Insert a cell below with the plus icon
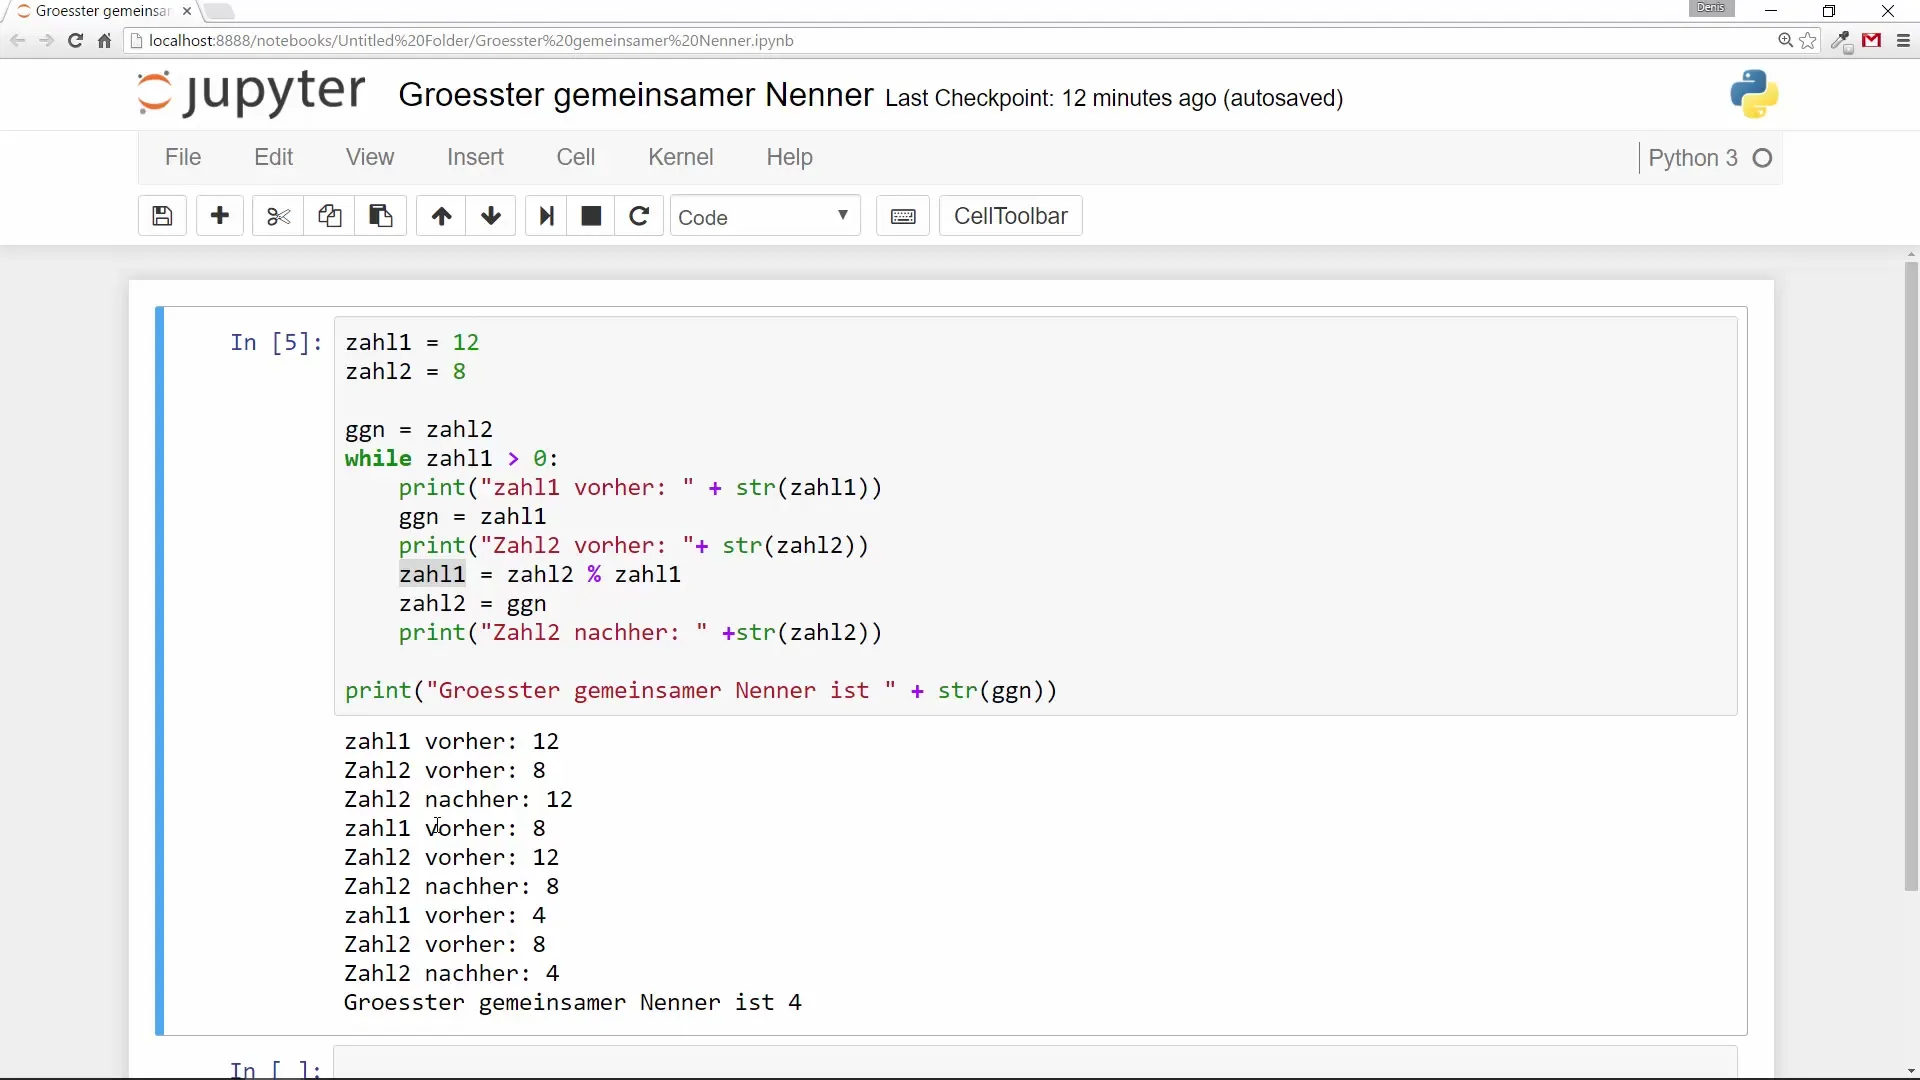 point(220,216)
